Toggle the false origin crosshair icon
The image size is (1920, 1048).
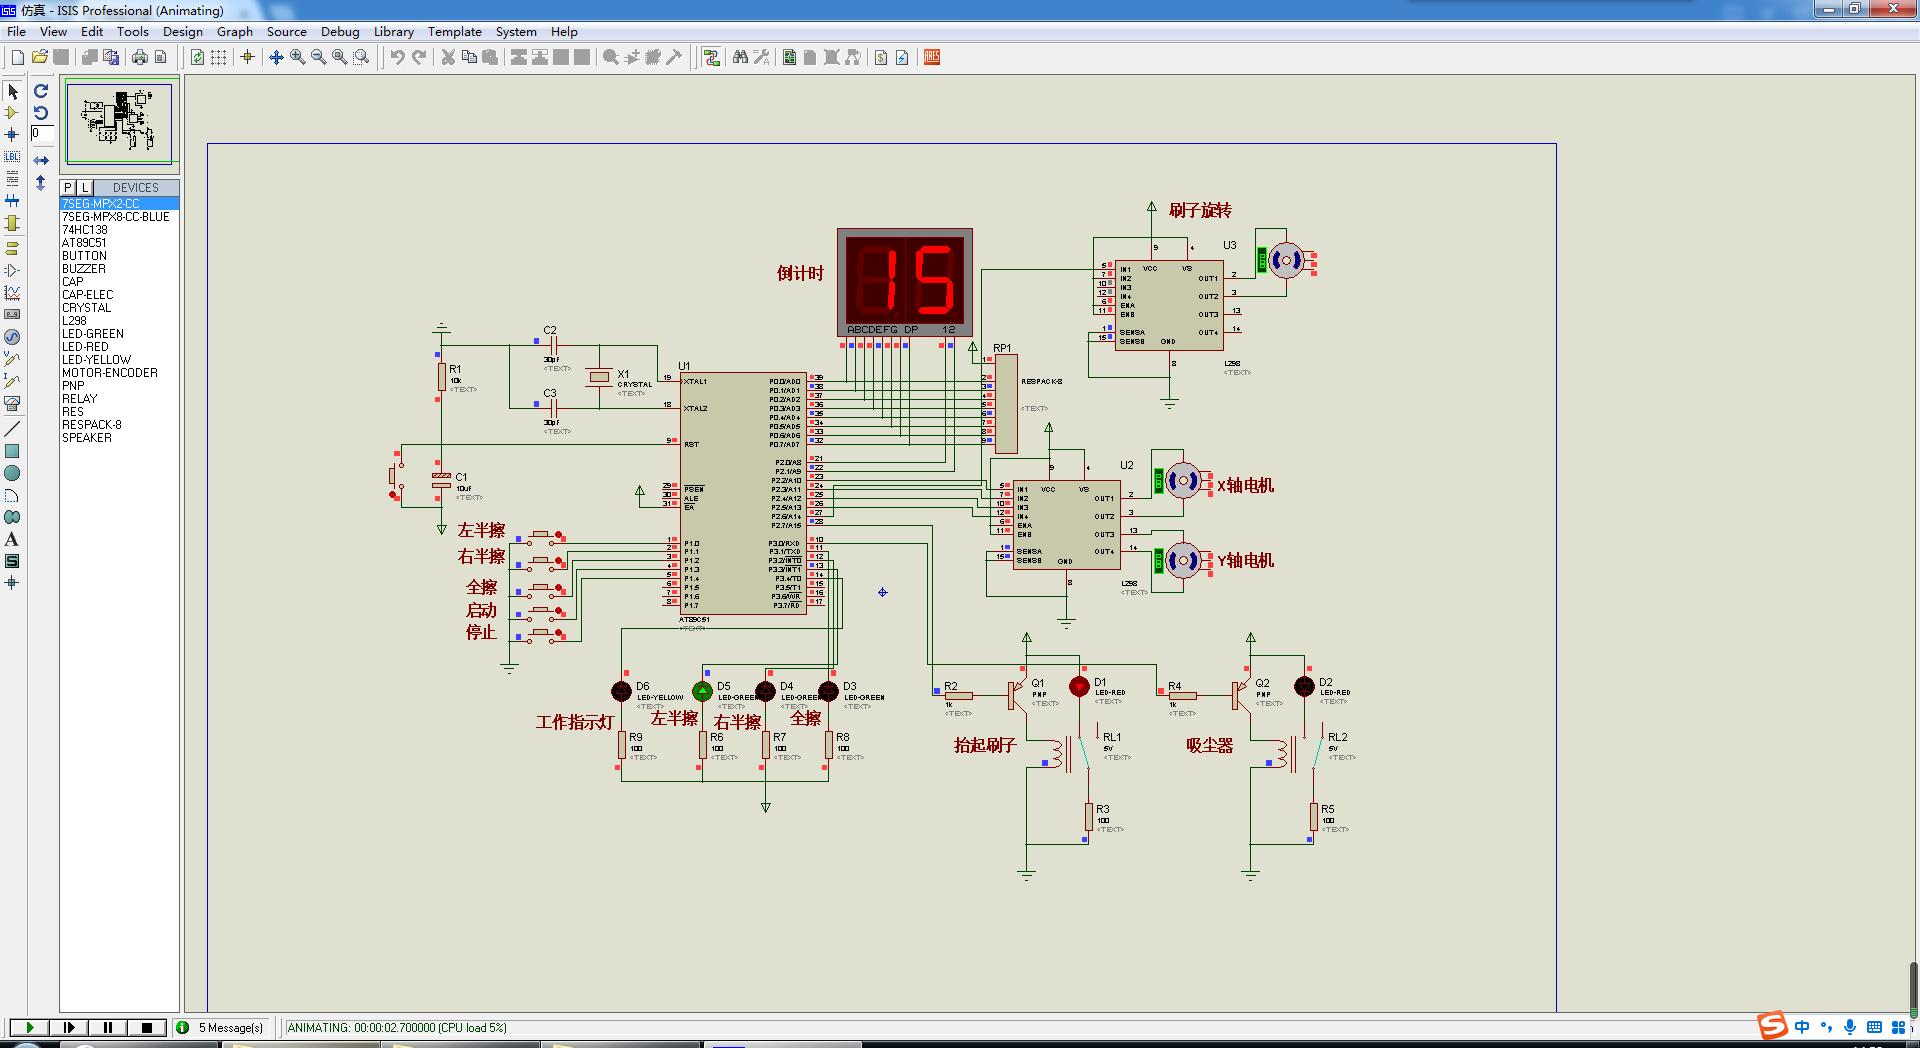[x=247, y=57]
